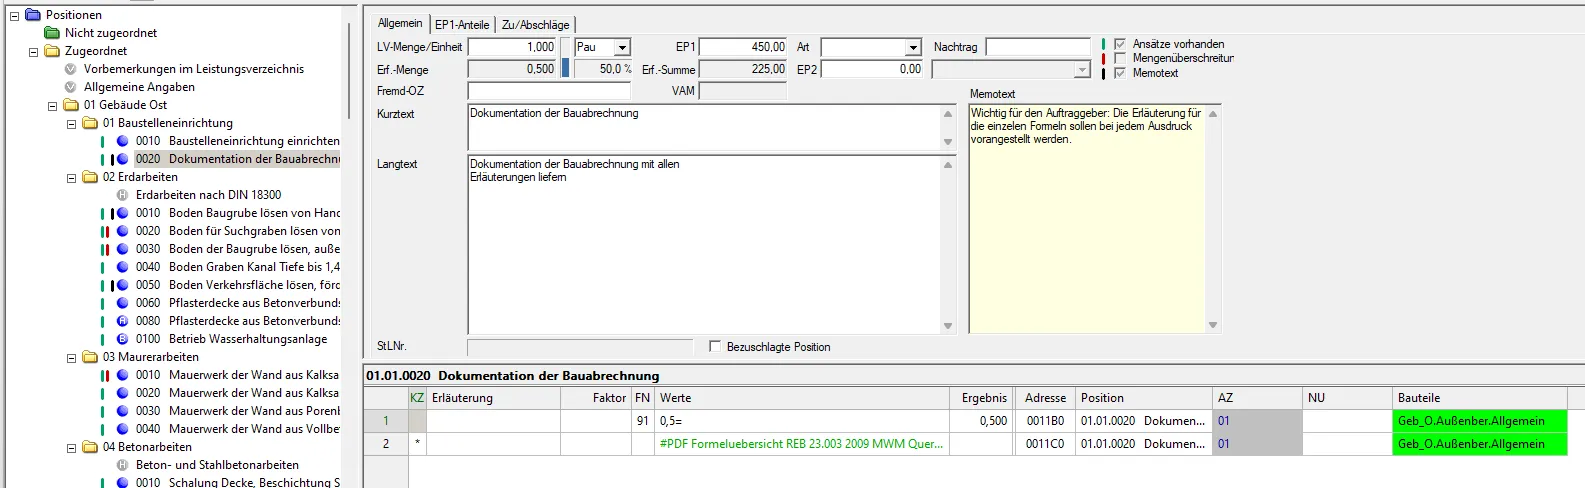
Task: Click grey H icon of Beton- und Stahlbetonarbeiten
Action: pyautogui.click(x=122, y=465)
